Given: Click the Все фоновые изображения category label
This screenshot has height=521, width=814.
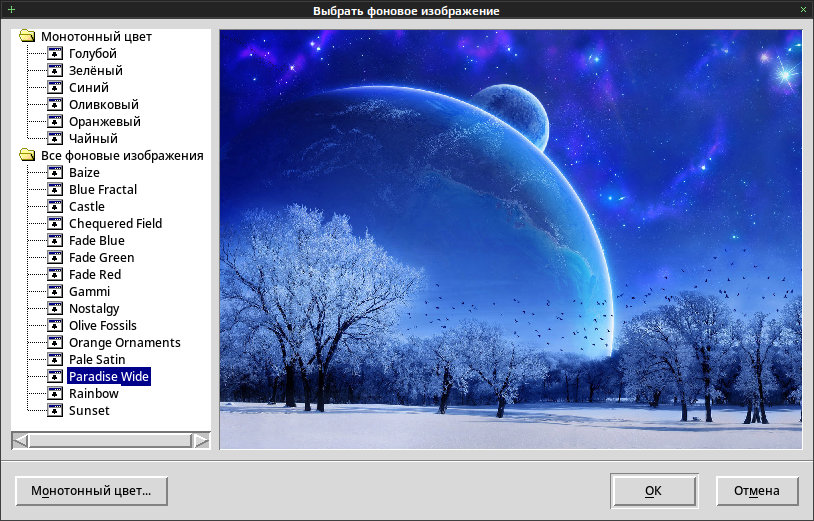Looking at the screenshot, I should 122,155.
